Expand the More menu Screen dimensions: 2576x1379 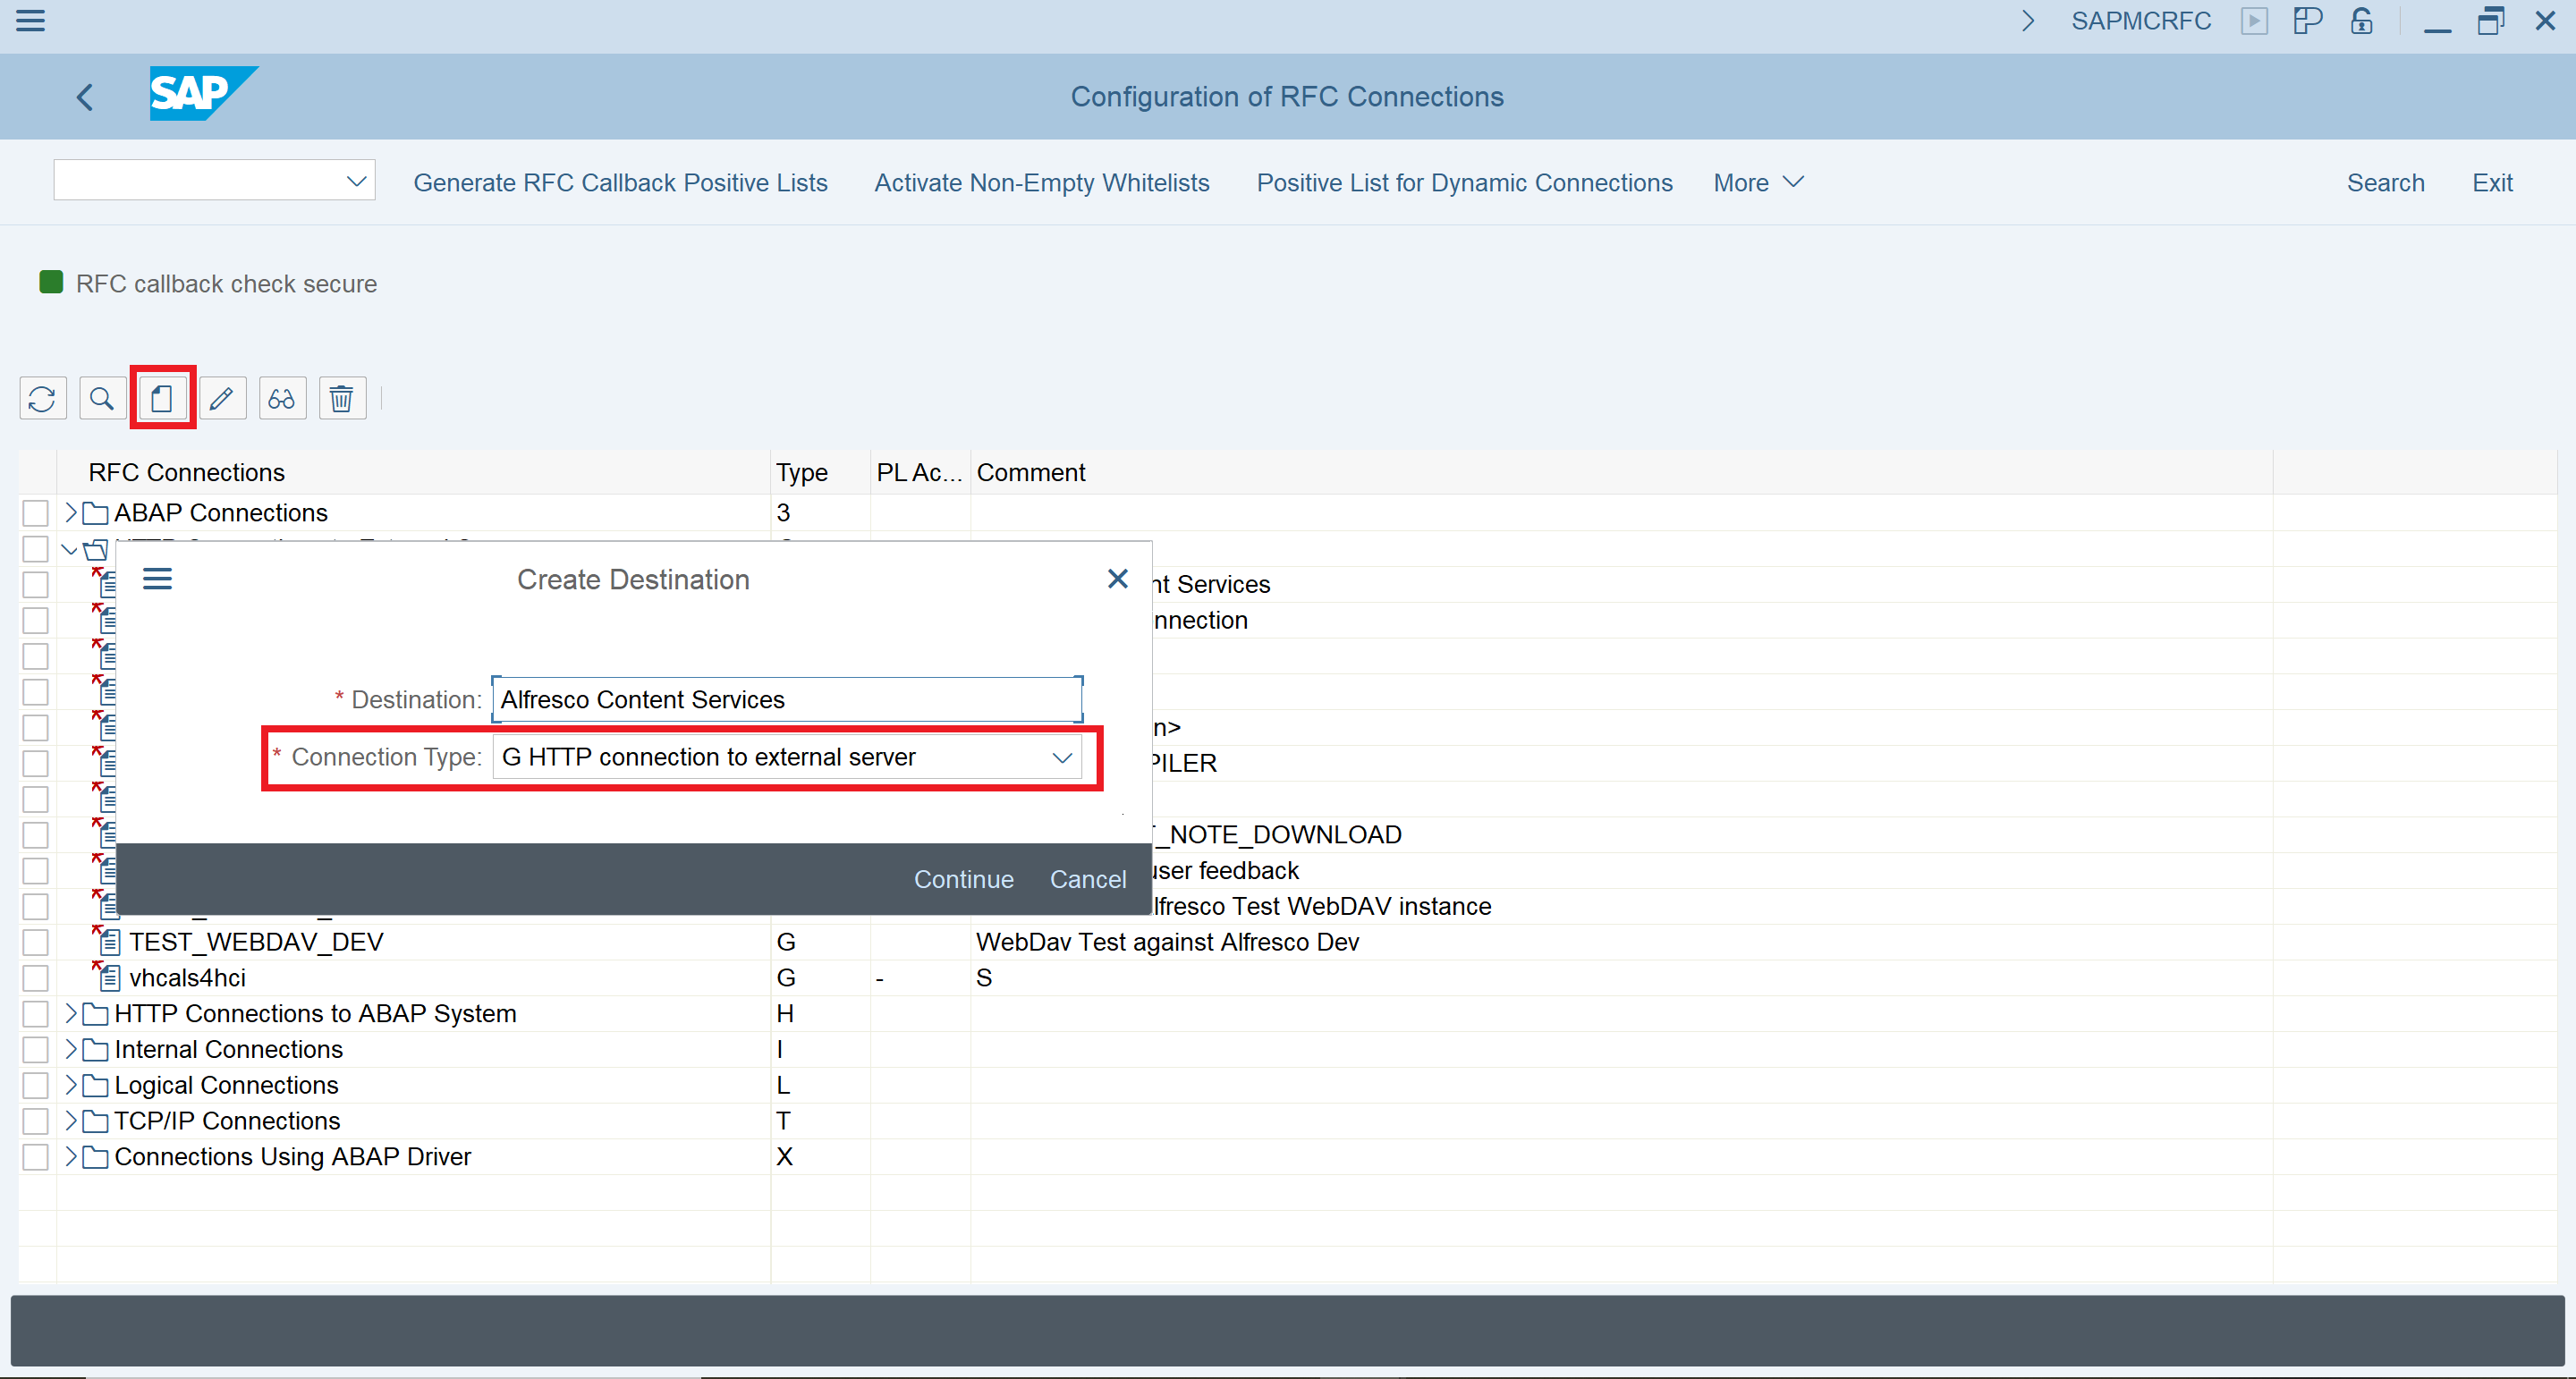[1757, 183]
